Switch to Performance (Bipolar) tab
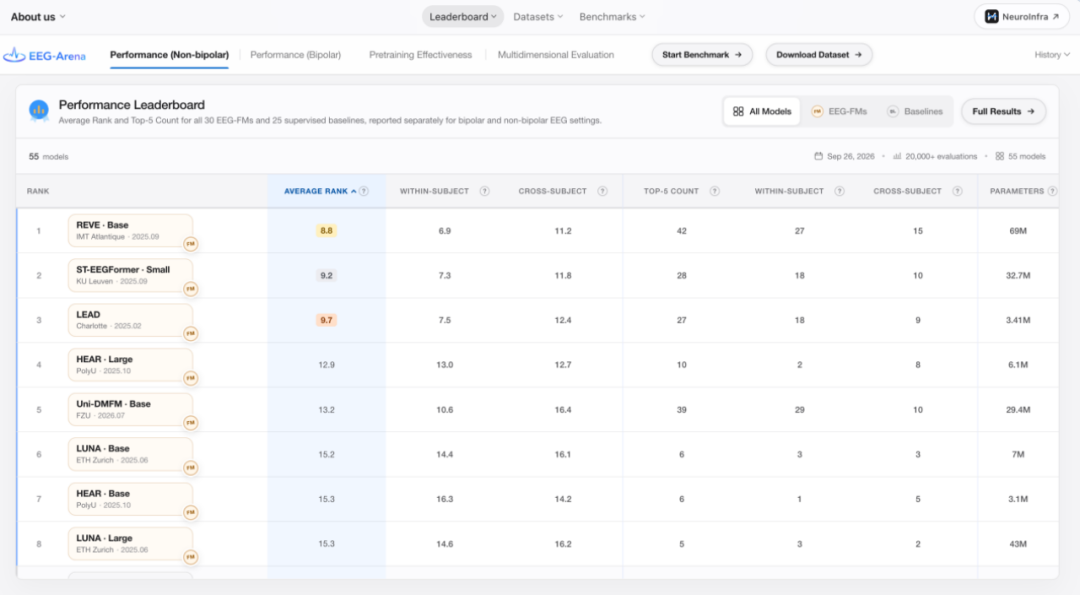The image size is (1080, 595). click(x=295, y=55)
